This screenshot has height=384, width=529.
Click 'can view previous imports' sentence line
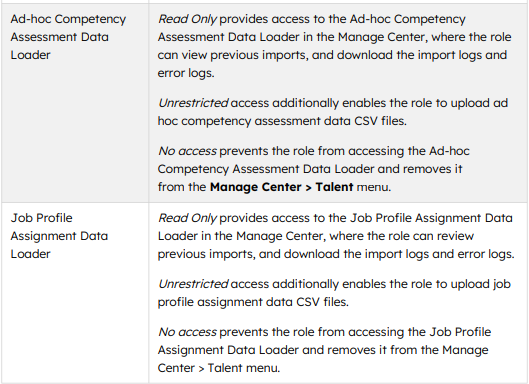[x=332, y=55]
